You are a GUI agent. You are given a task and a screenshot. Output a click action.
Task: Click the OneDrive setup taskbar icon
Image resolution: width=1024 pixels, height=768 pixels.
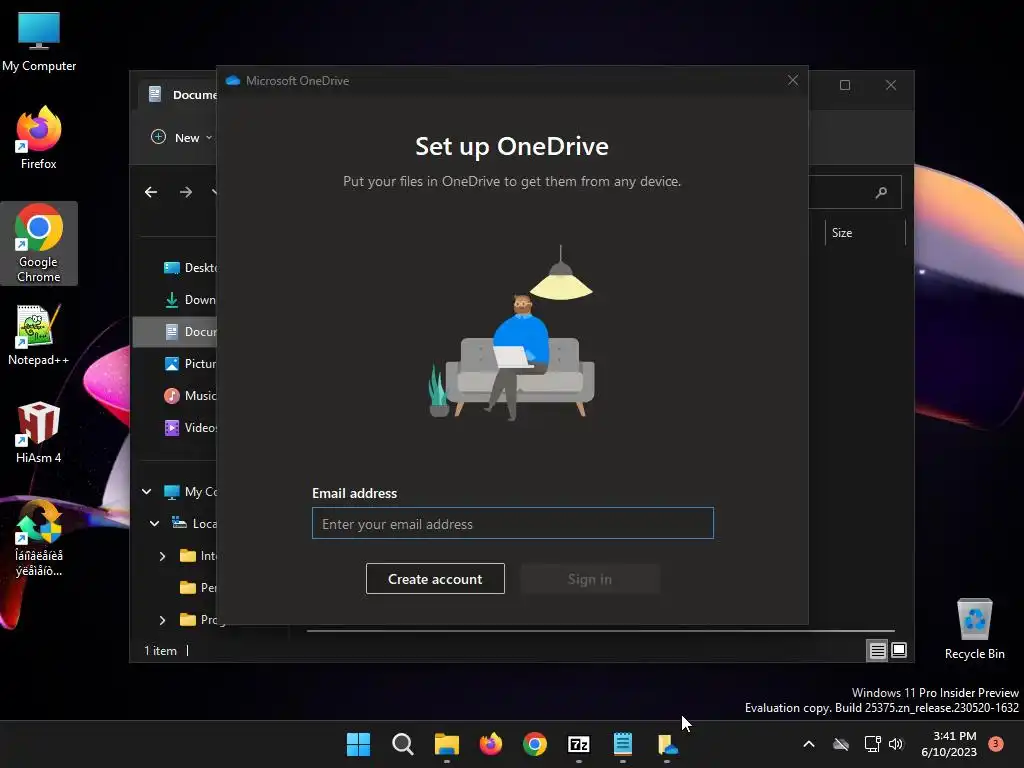(667, 744)
